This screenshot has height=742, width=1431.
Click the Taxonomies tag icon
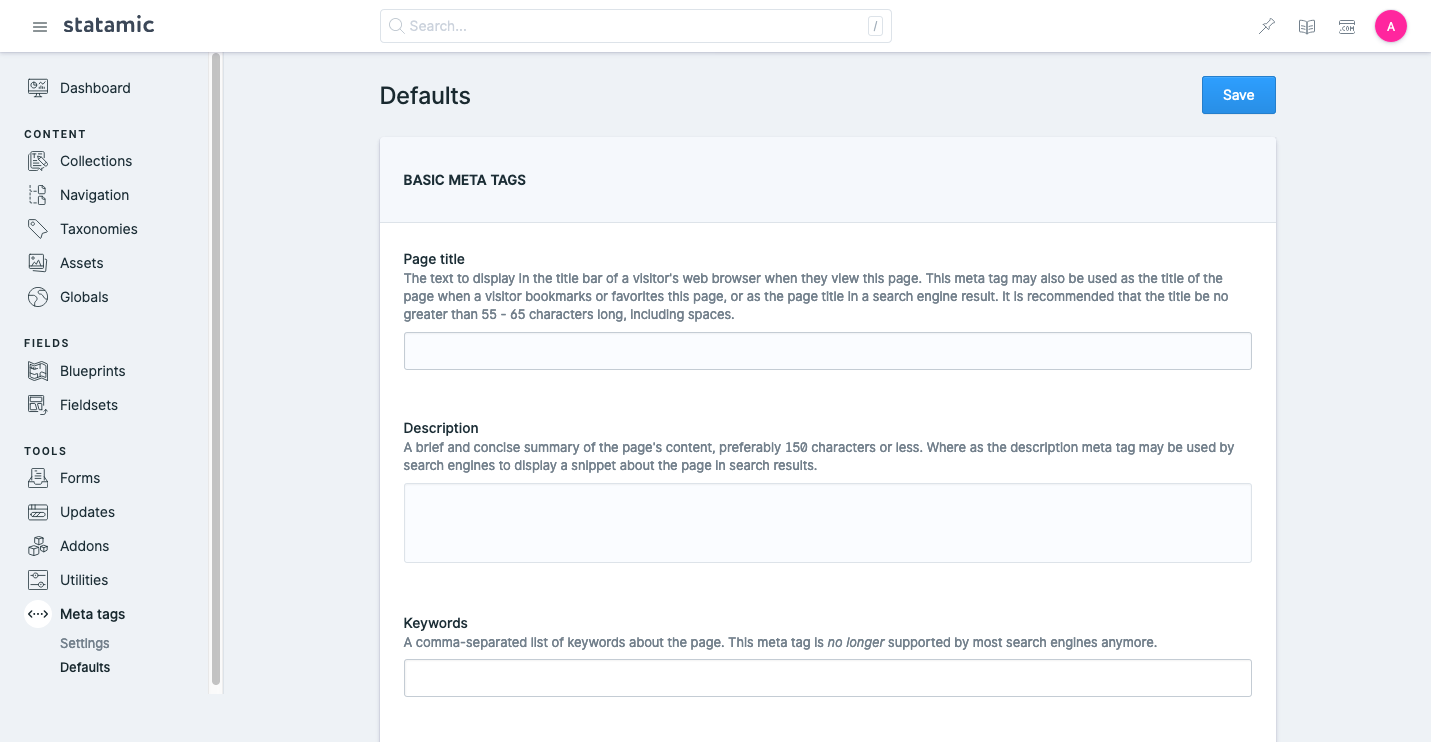point(38,229)
